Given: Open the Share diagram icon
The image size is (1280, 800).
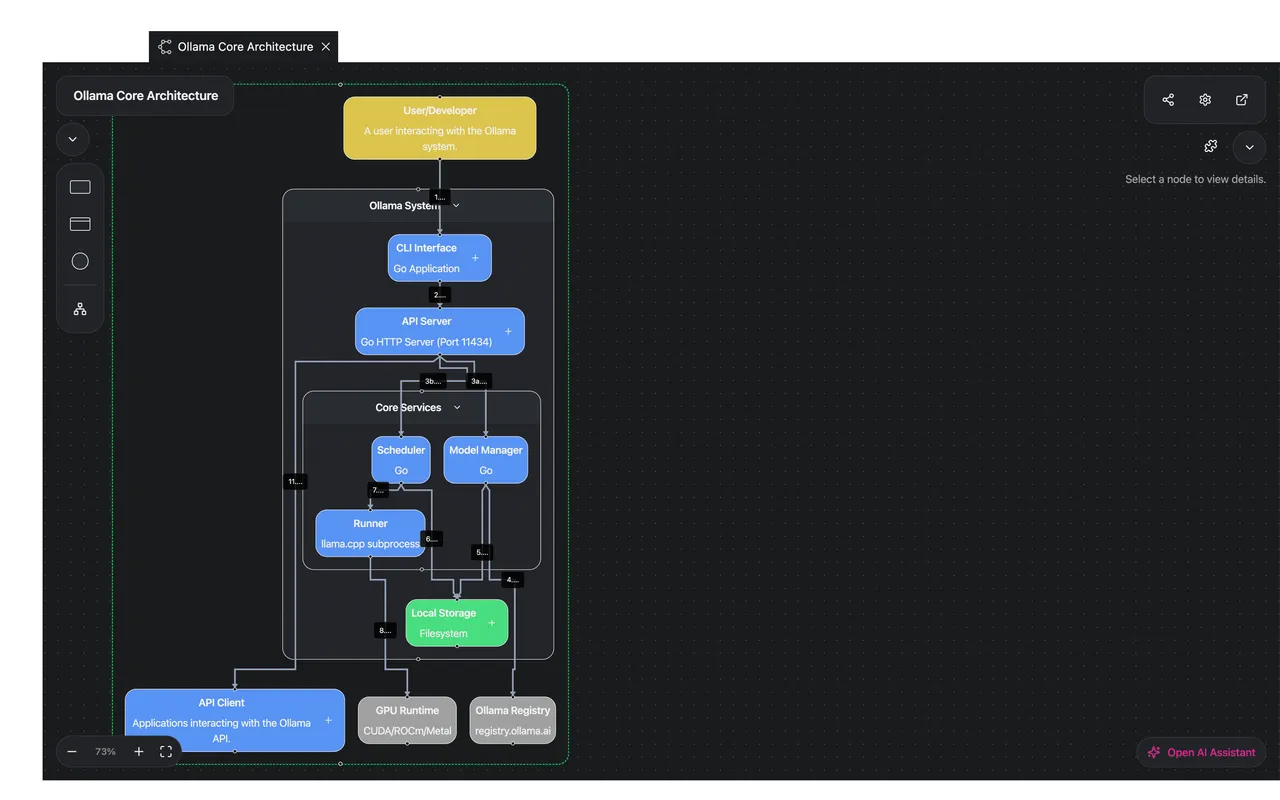Looking at the screenshot, I should [x=1168, y=100].
